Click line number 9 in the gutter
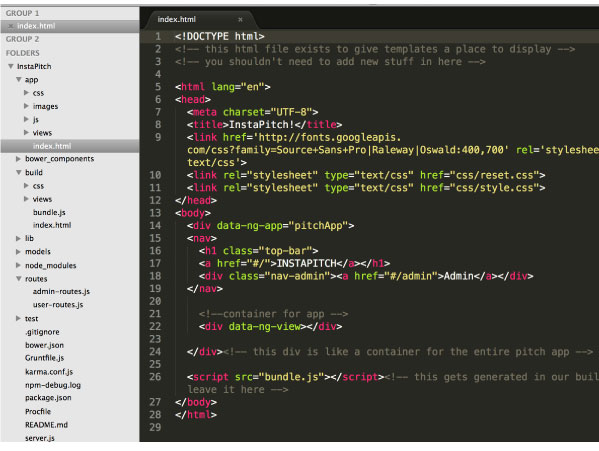The image size is (599, 451). (x=158, y=137)
